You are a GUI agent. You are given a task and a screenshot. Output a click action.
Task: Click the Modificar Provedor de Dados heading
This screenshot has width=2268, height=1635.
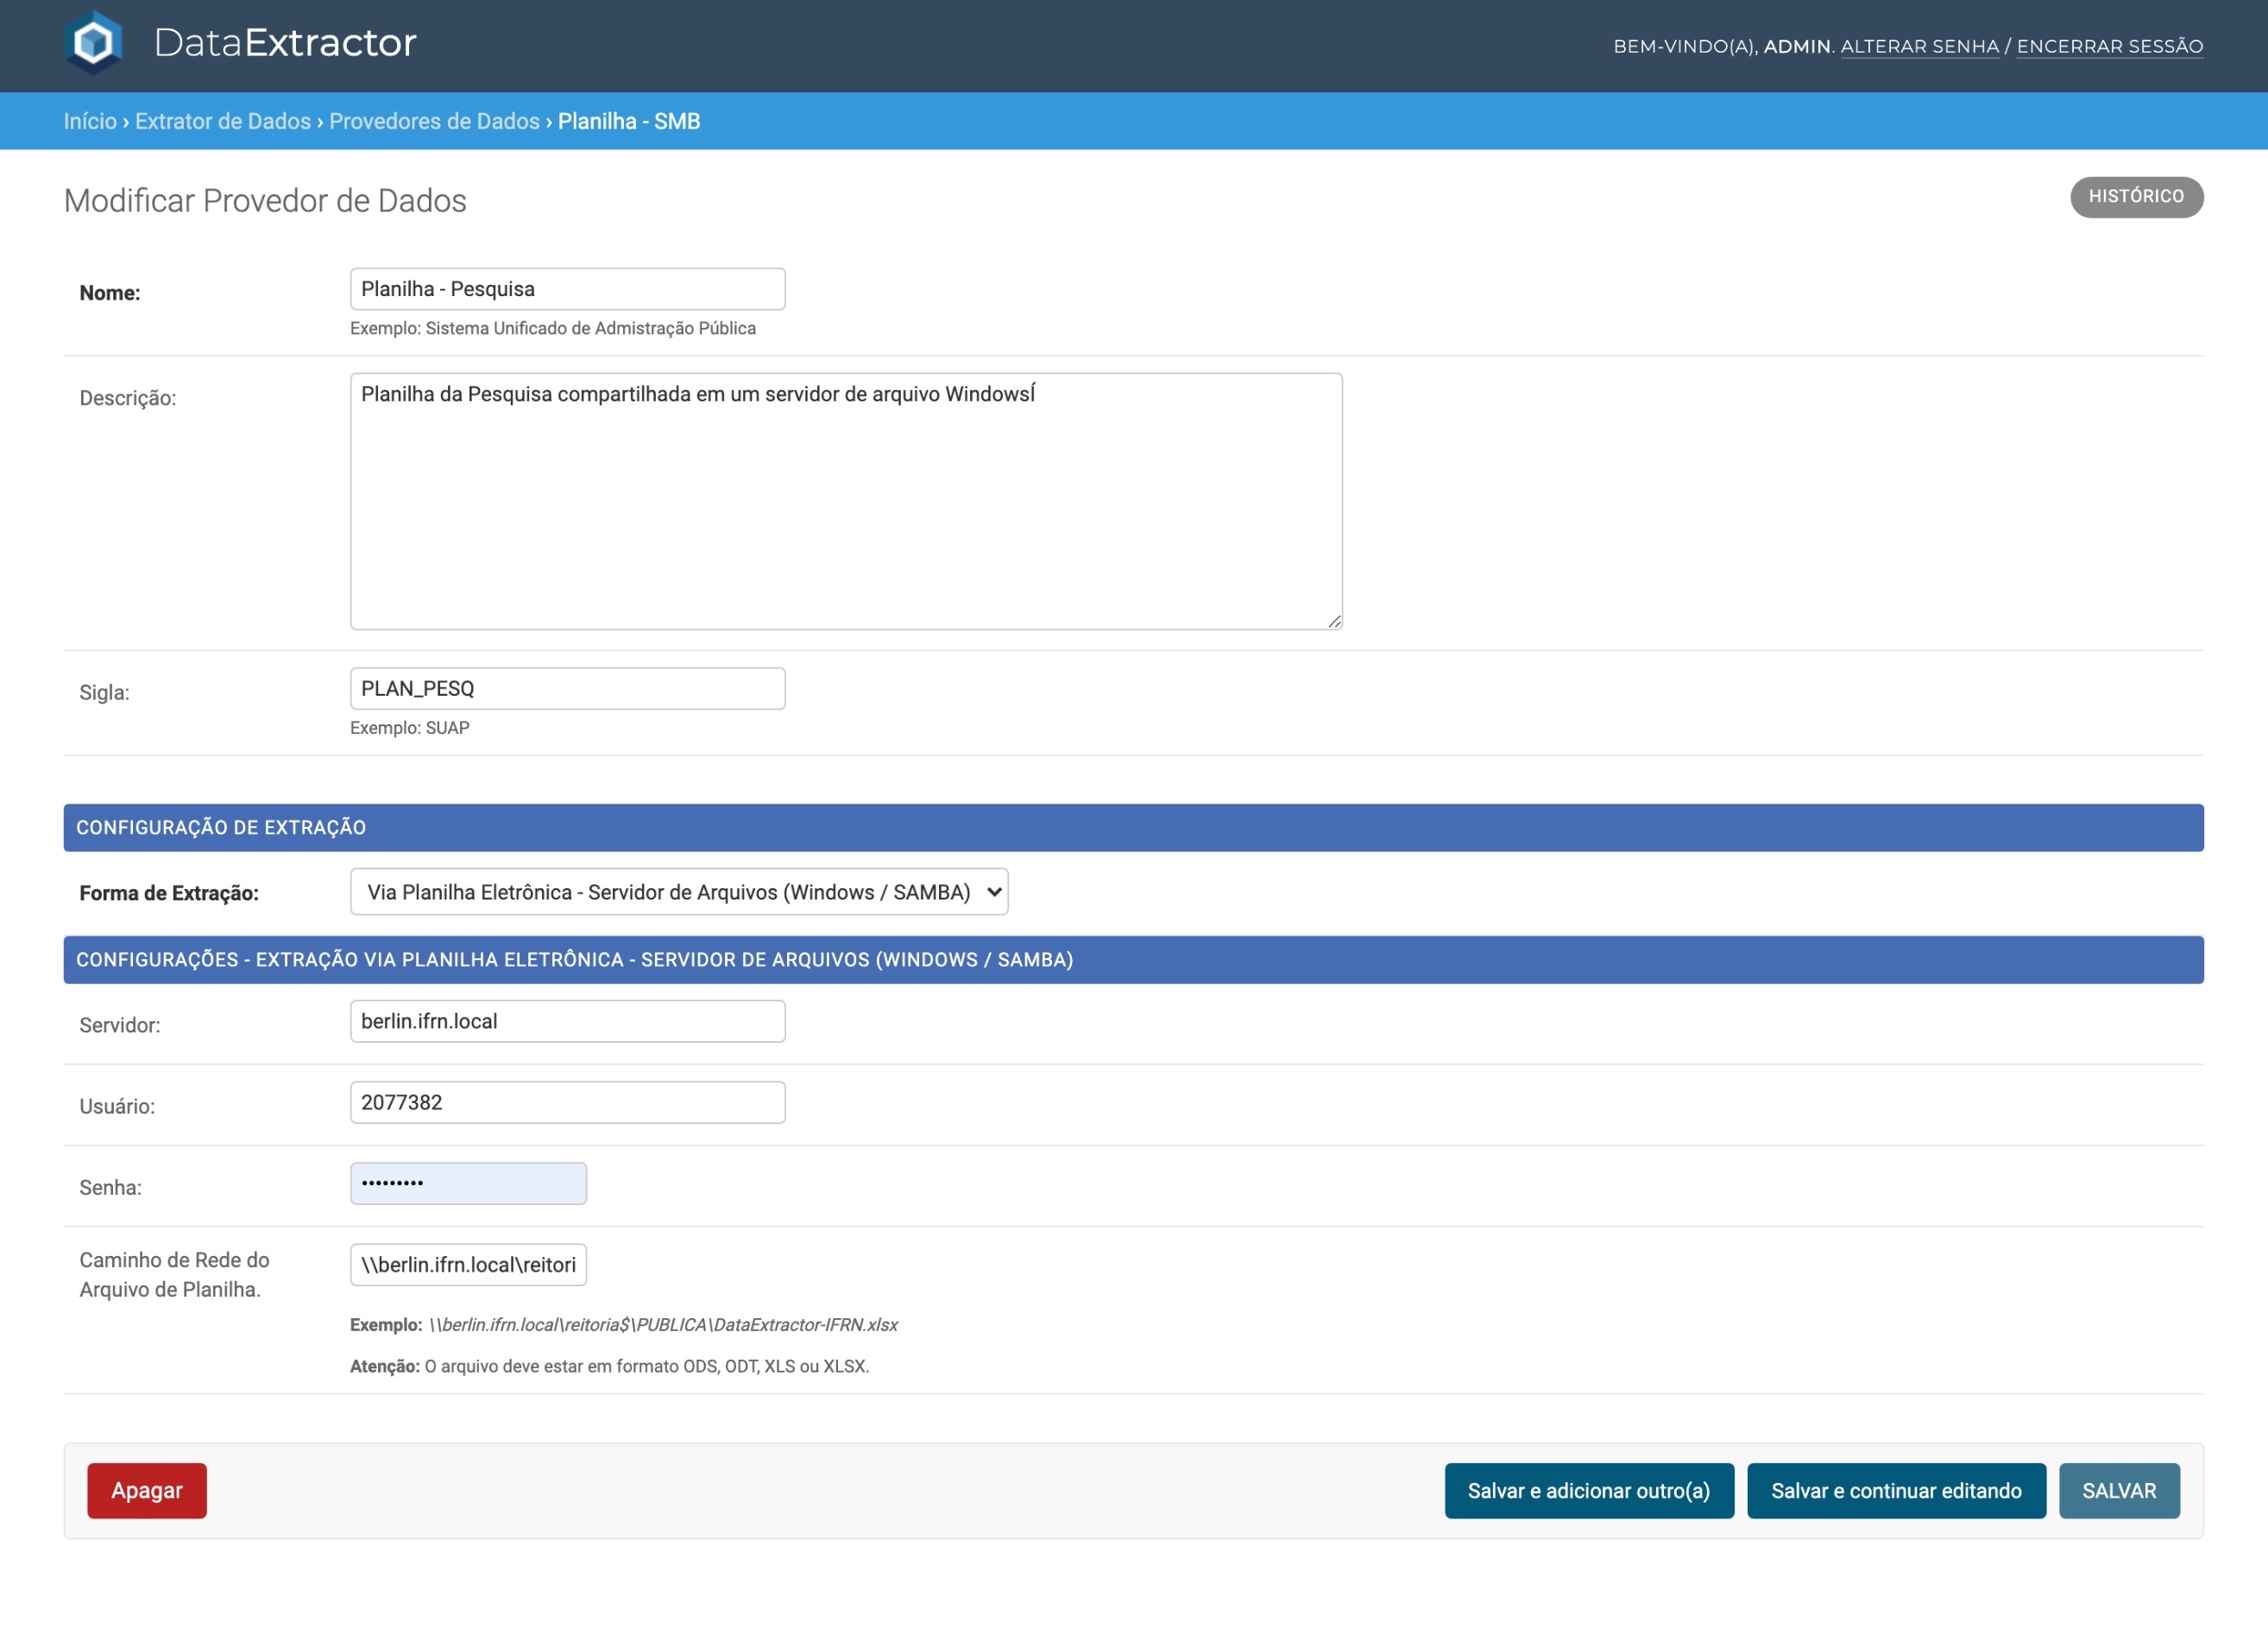(x=265, y=200)
